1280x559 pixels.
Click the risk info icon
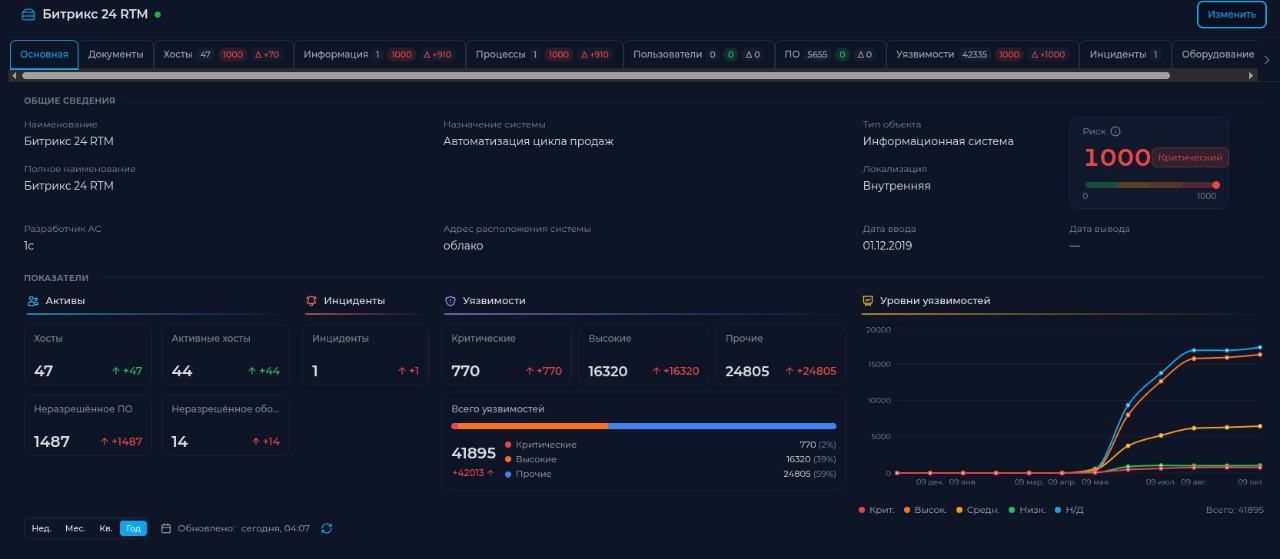pos(1115,131)
